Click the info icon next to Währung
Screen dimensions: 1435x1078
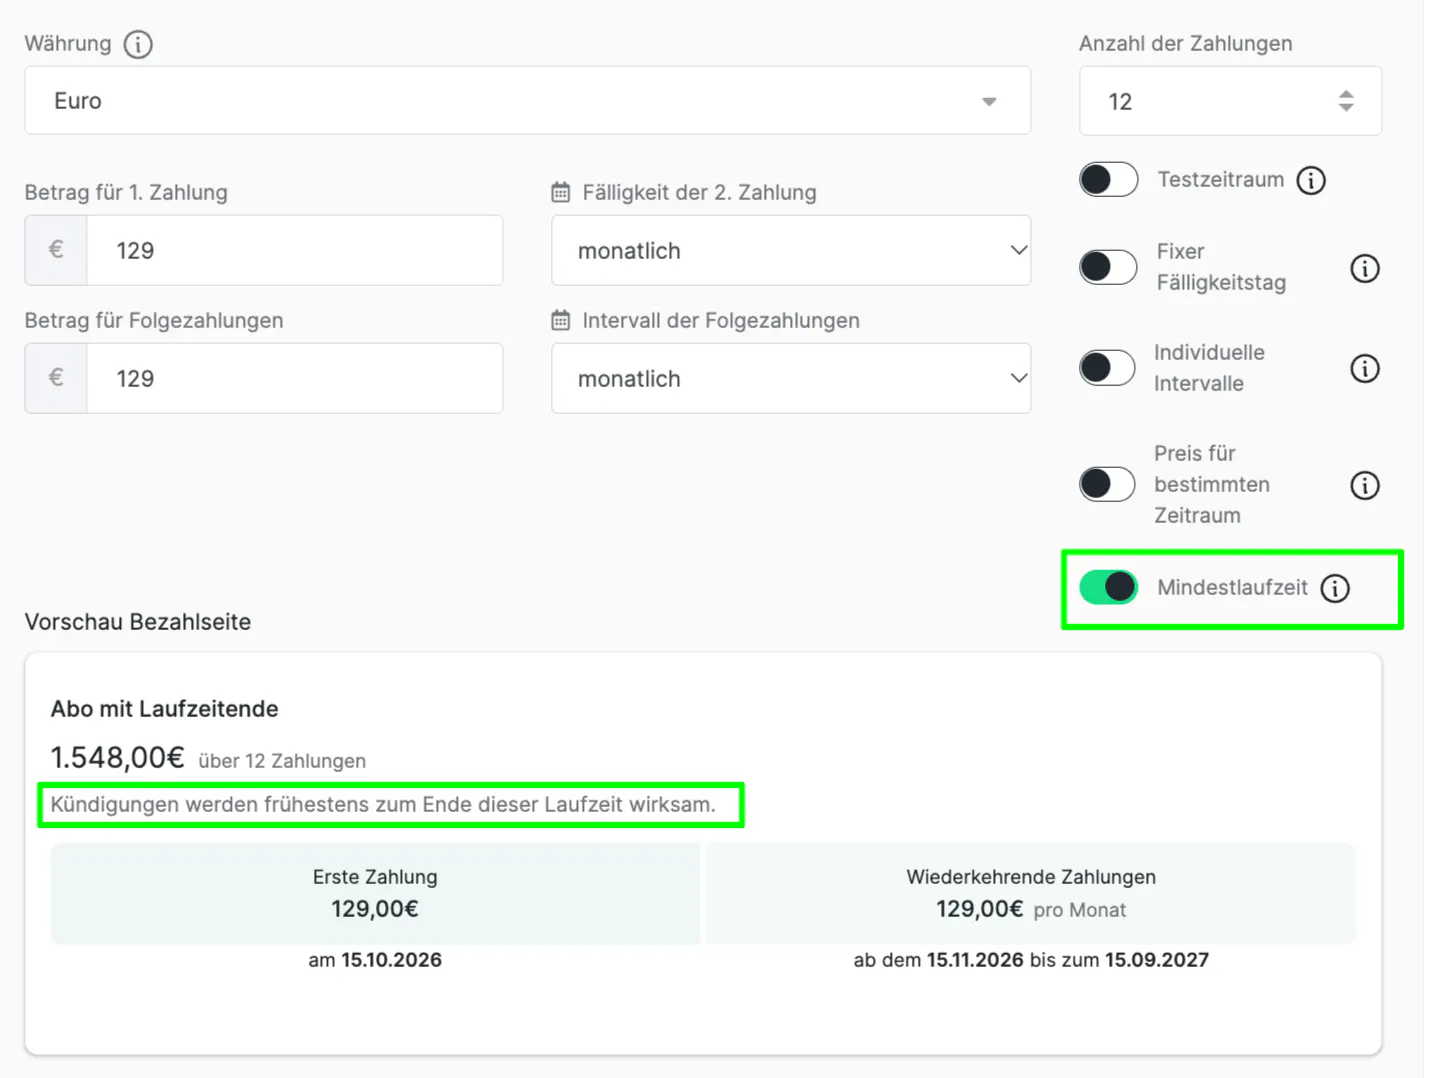point(138,44)
